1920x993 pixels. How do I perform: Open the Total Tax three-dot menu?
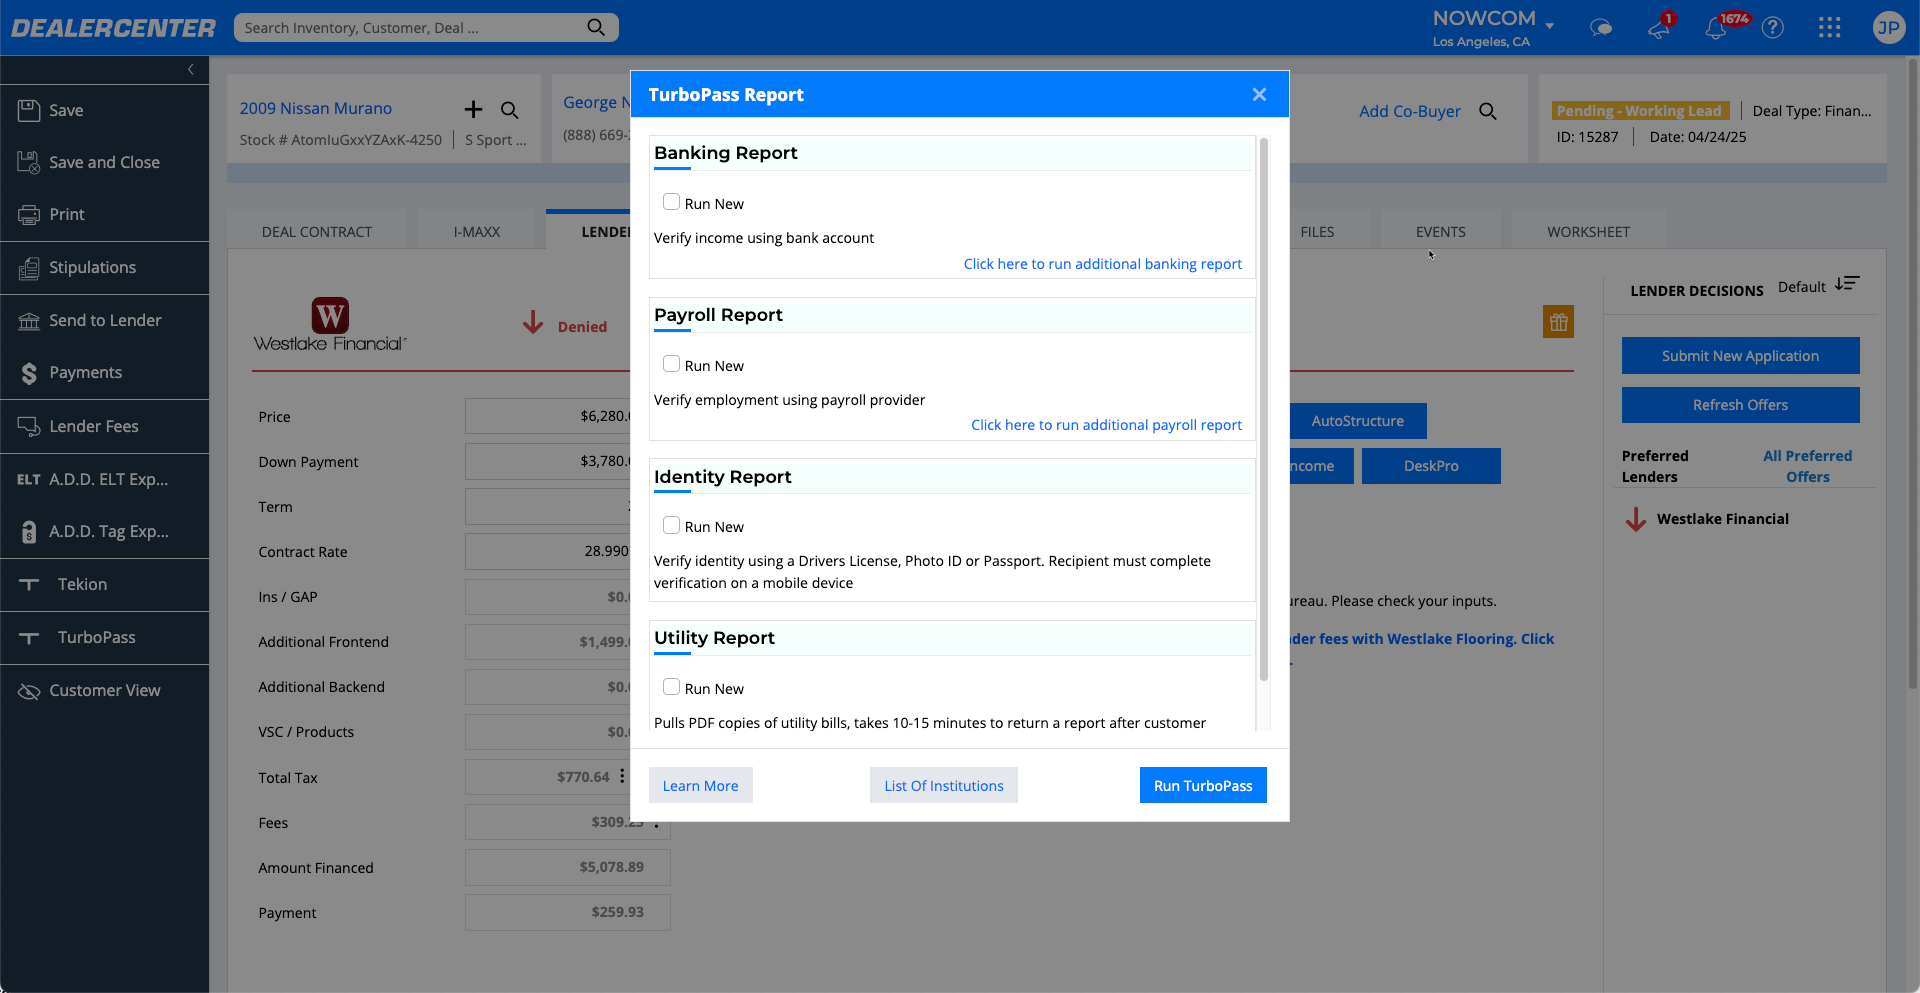[622, 776]
